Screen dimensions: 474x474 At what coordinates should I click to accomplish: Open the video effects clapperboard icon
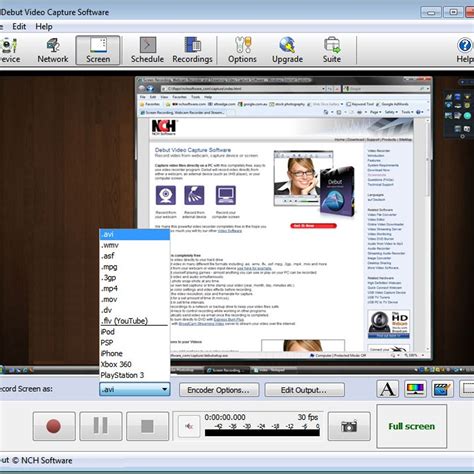point(443,389)
